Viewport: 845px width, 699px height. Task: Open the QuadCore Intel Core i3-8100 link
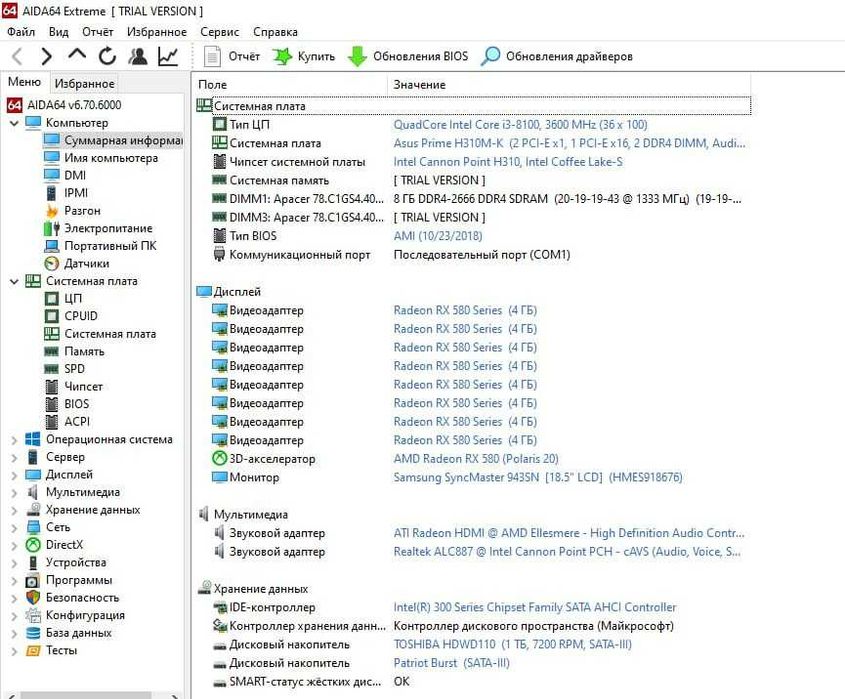click(x=520, y=124)
